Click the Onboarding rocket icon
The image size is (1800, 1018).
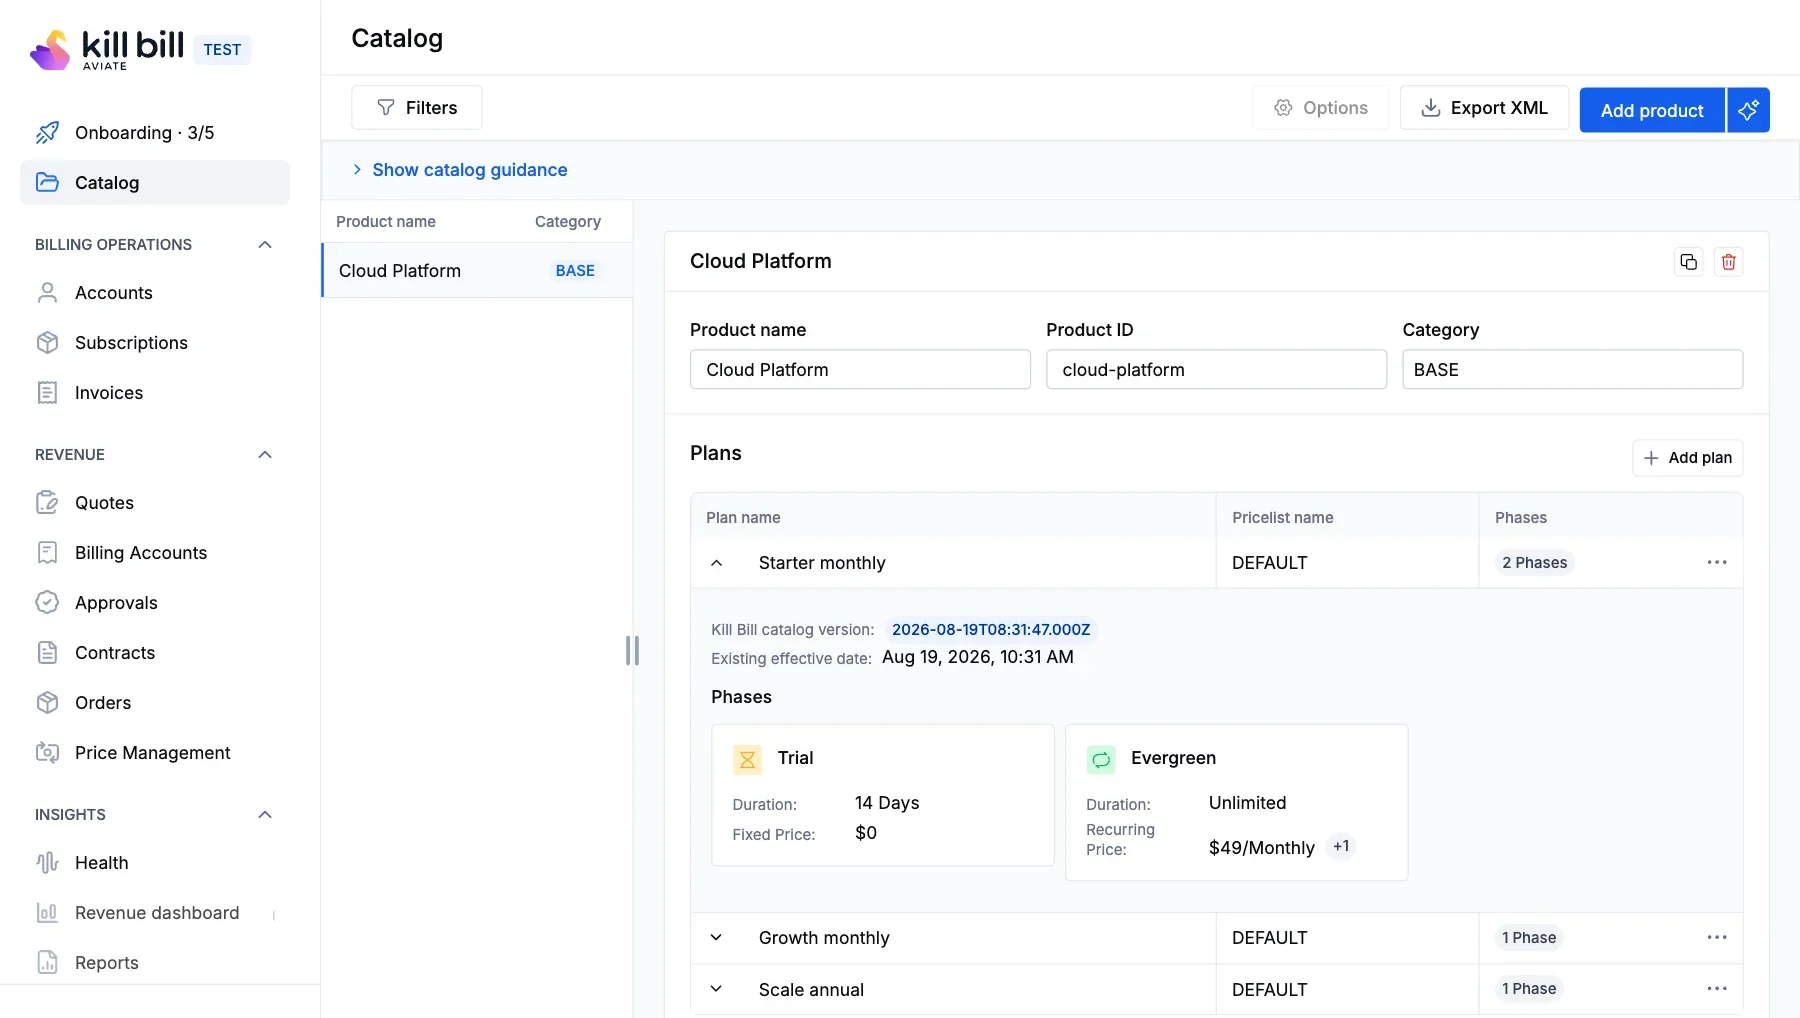point(47,133)
